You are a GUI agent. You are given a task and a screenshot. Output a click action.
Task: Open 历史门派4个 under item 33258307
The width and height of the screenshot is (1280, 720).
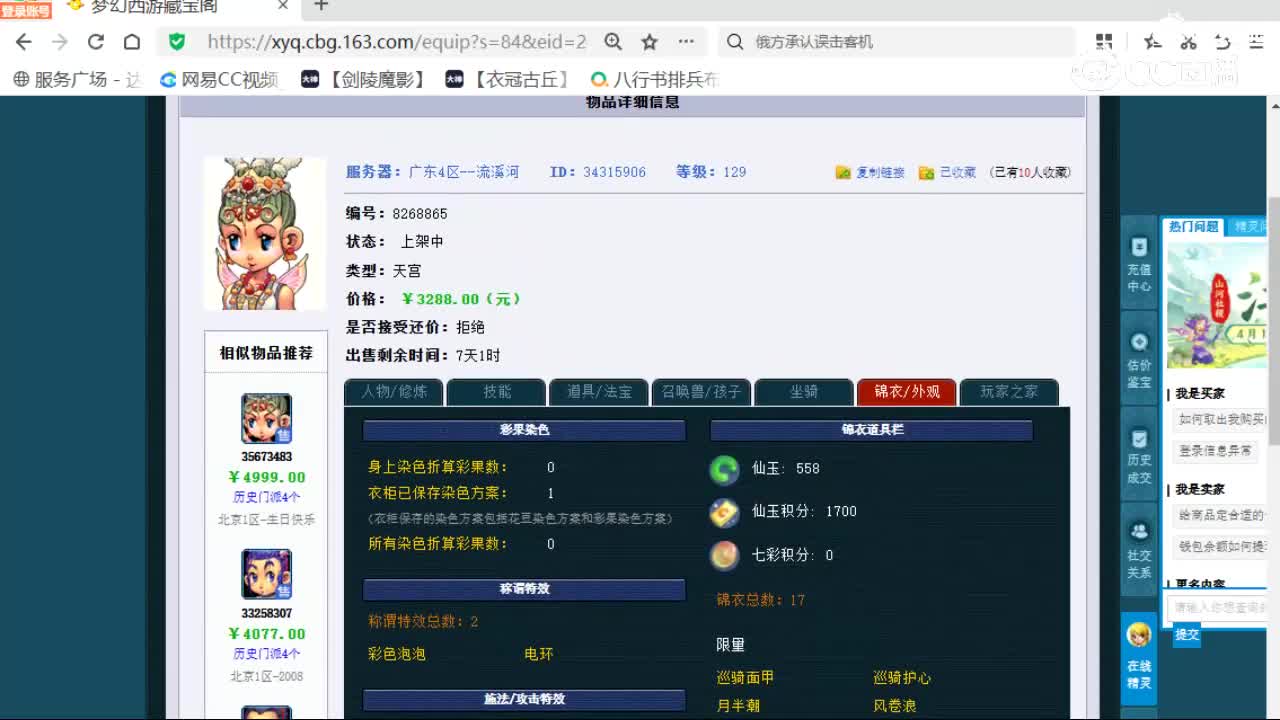[267, 653]
